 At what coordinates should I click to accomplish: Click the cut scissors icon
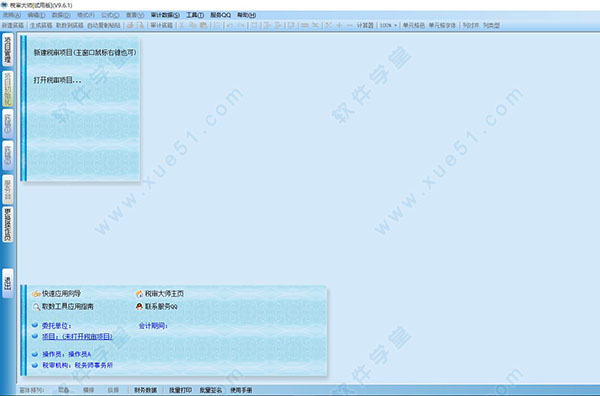tap(182, 26)
